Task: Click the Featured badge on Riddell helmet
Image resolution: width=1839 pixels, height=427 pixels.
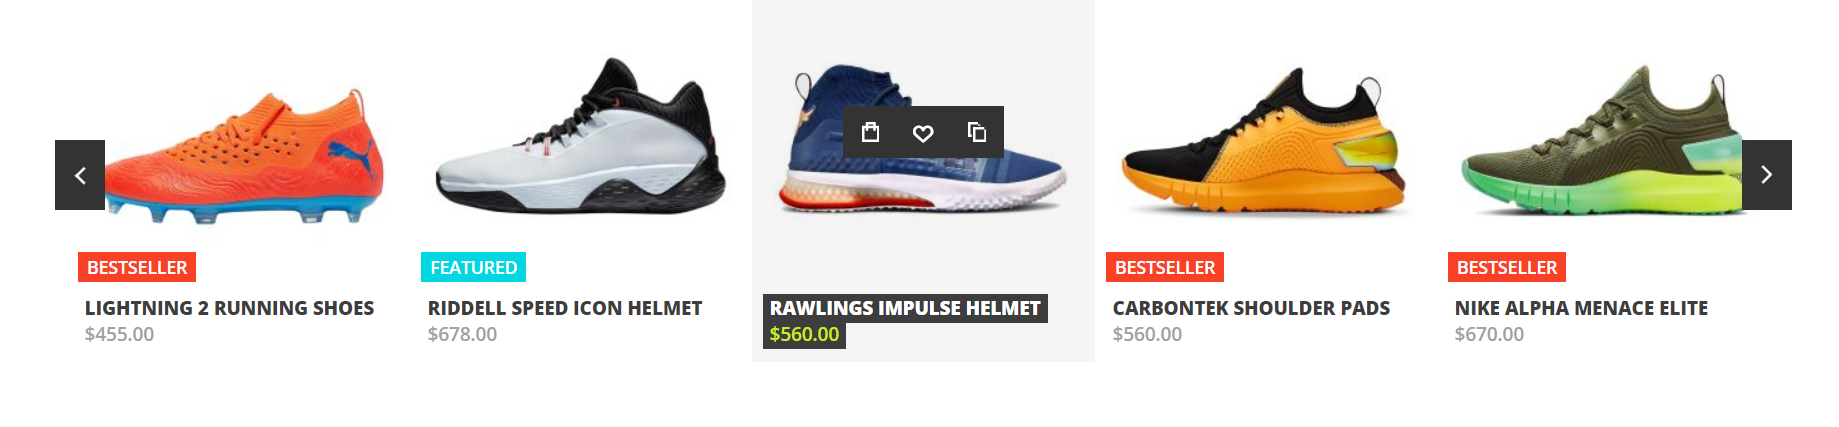Action: (473, 267)
